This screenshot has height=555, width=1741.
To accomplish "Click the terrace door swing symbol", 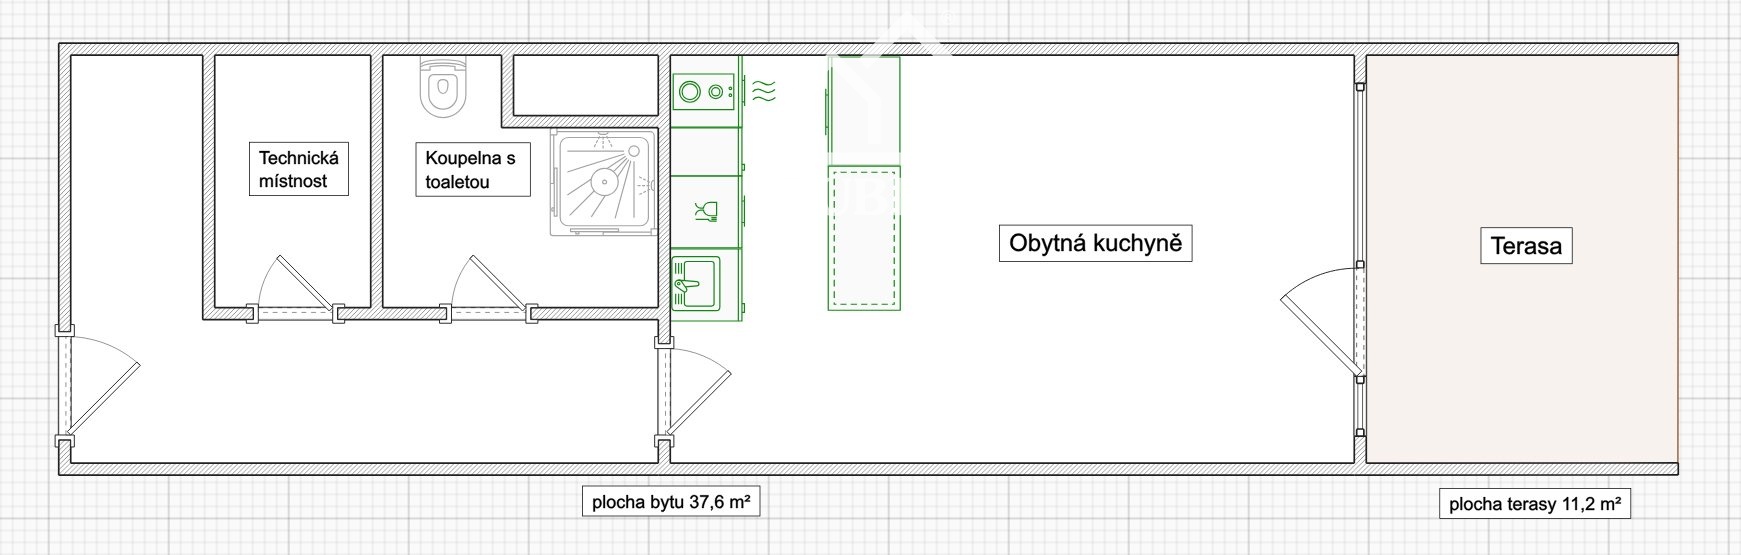I will point(1320,320).
